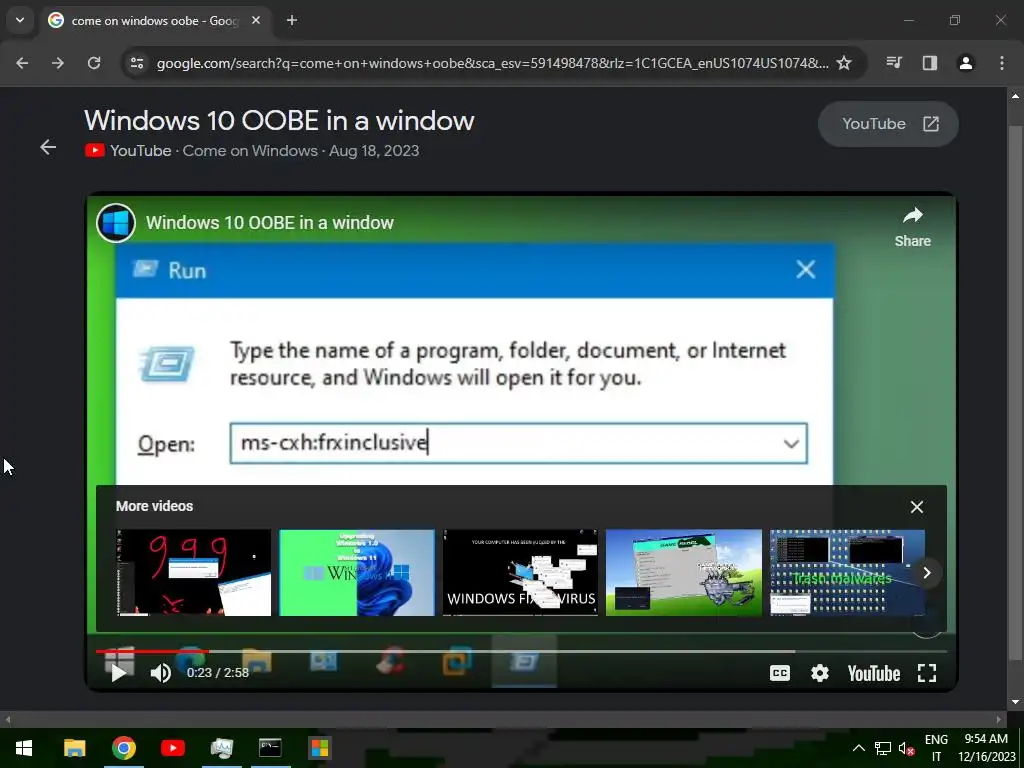Play the 'WINDOWS FIX VIRUS' suggested video
The height and width of the screenshot is (768, 1024).
tap(520, 573)
